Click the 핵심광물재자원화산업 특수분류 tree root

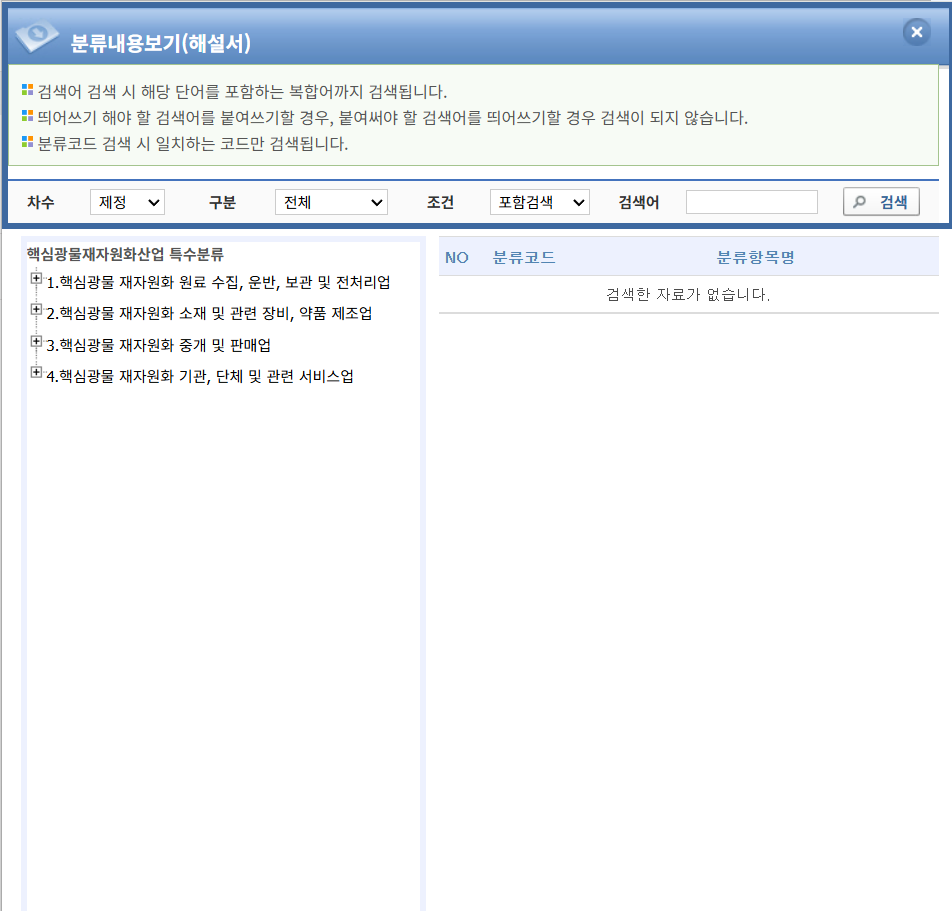[x=125, y=254]
